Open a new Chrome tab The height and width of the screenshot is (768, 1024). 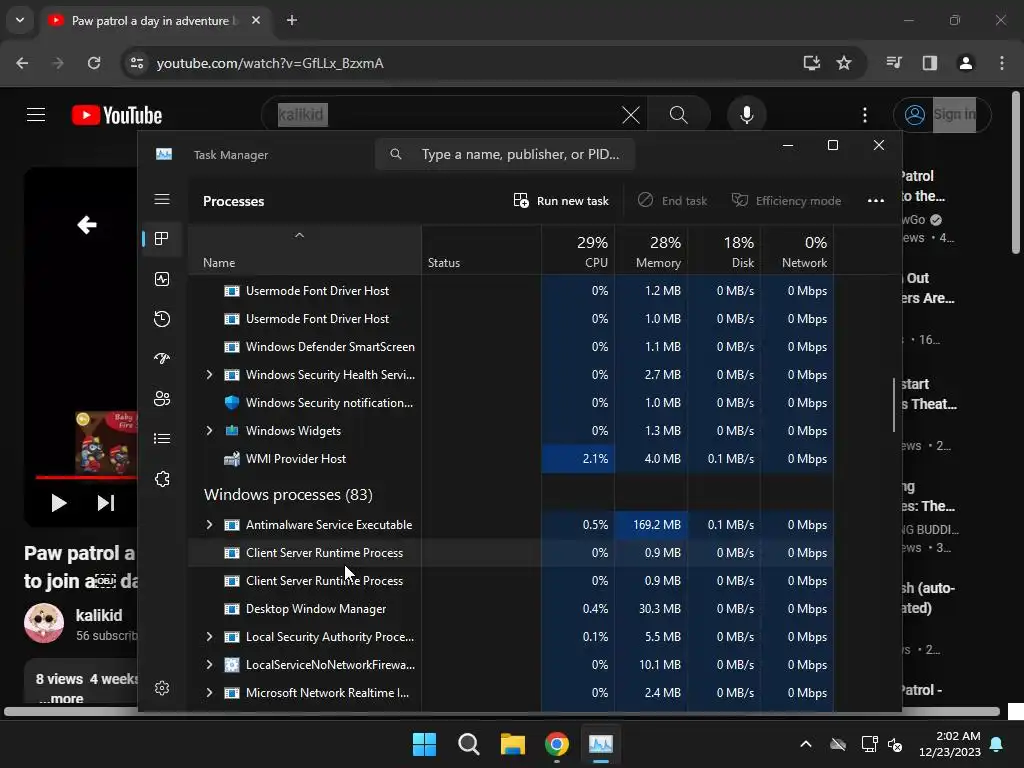pyautogui.click(x=292, y=20)
